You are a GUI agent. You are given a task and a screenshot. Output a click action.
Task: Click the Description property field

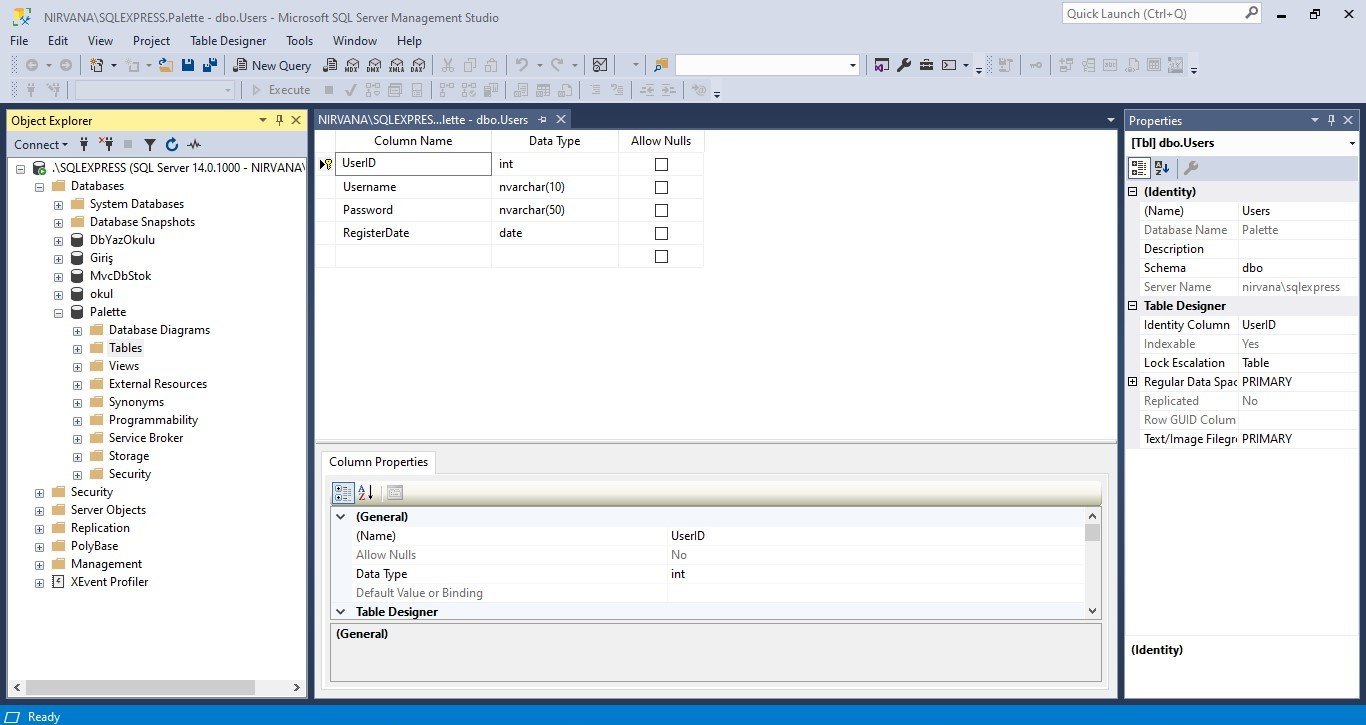coord(1298,249)
